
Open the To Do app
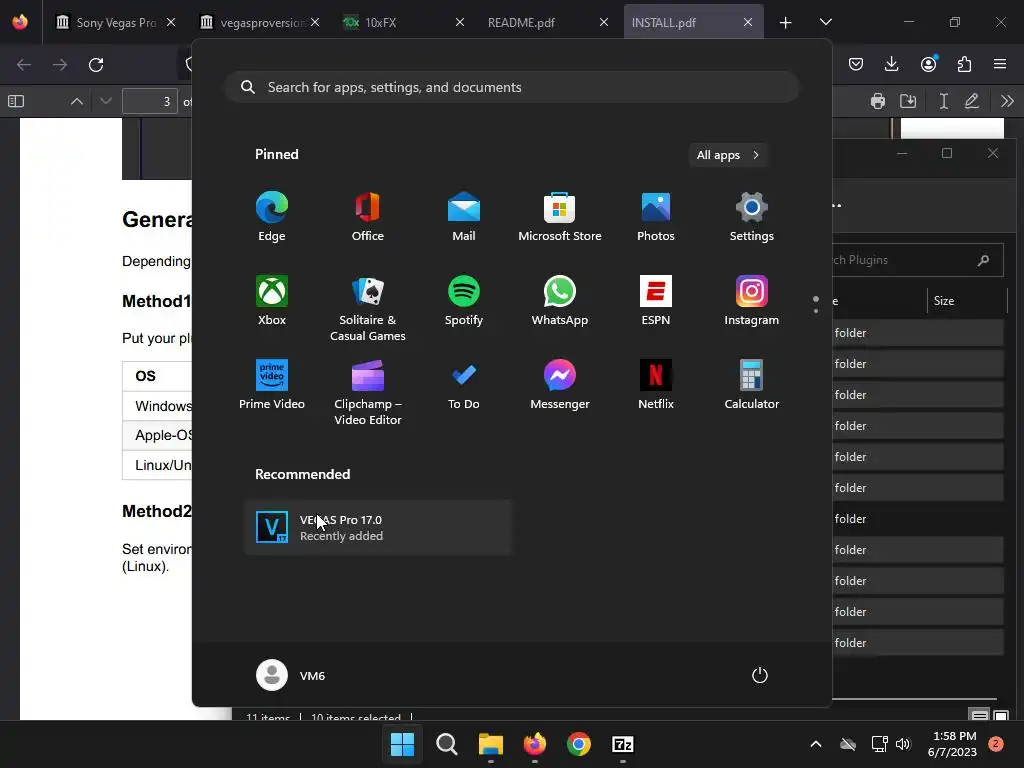pyautogui.click(x=464, y=385)
